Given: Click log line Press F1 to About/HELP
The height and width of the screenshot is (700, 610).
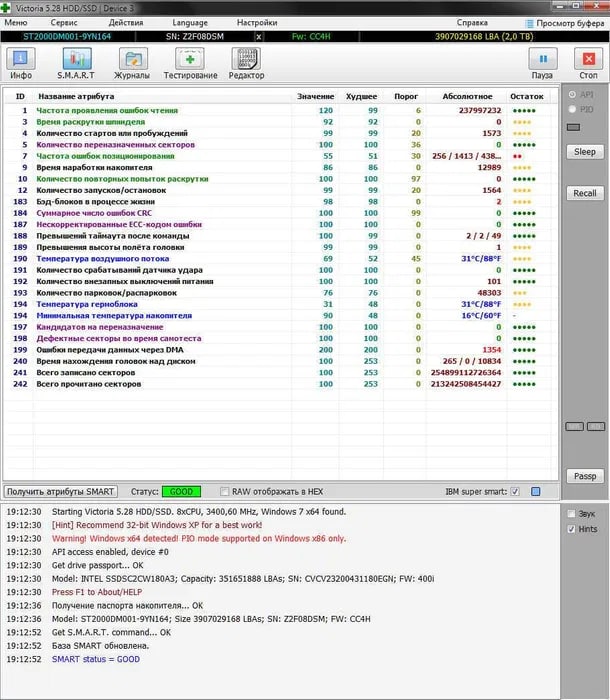Looking at the screenshot, I should (97, 592).
